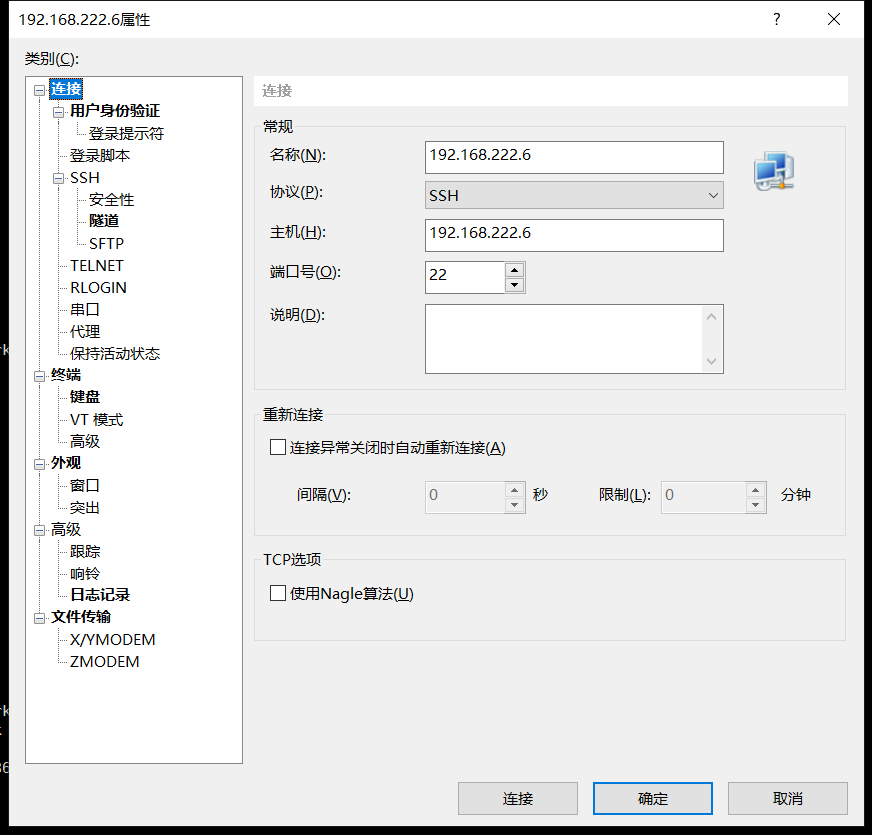Collapse the SSH tree node
This screenshot has width=872, height=835.
(58, 179)
